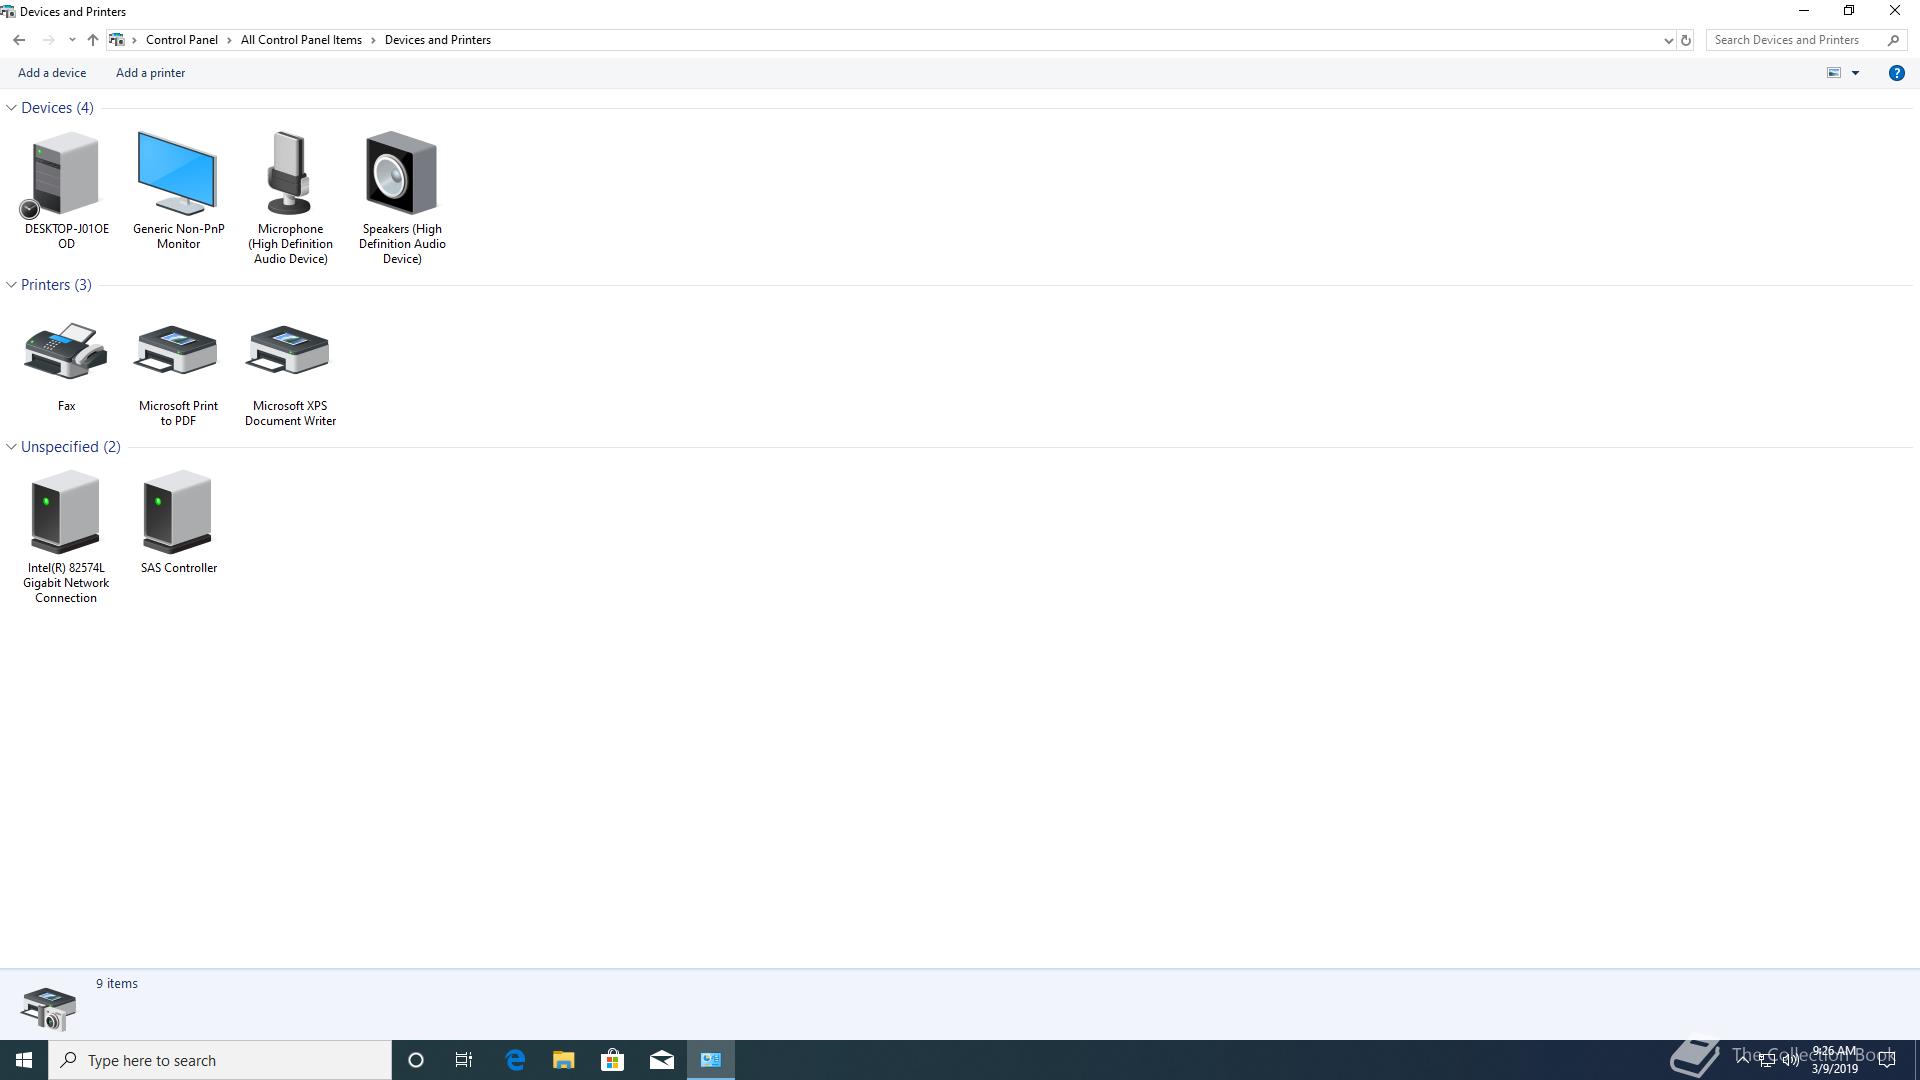Image resolution: width=1920 pixels, height=1080 pixels.
Task: Click Devices and Printers breadcrumb
Action: point(437,40)
